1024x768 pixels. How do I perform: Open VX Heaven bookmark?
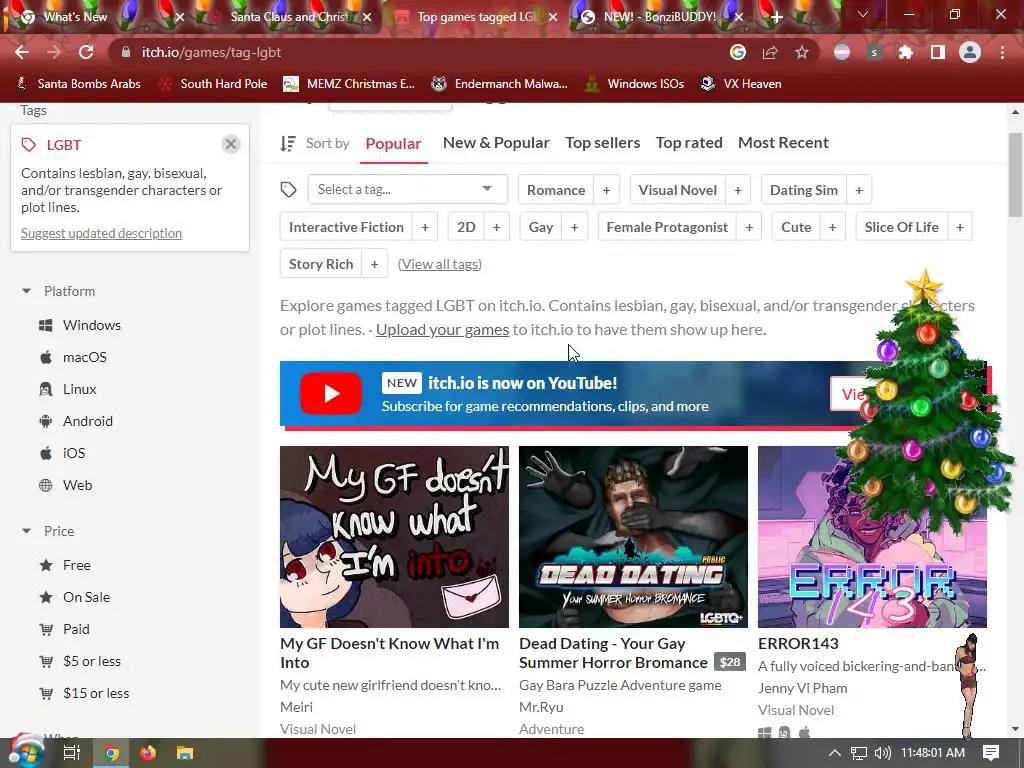click(741, 84)
